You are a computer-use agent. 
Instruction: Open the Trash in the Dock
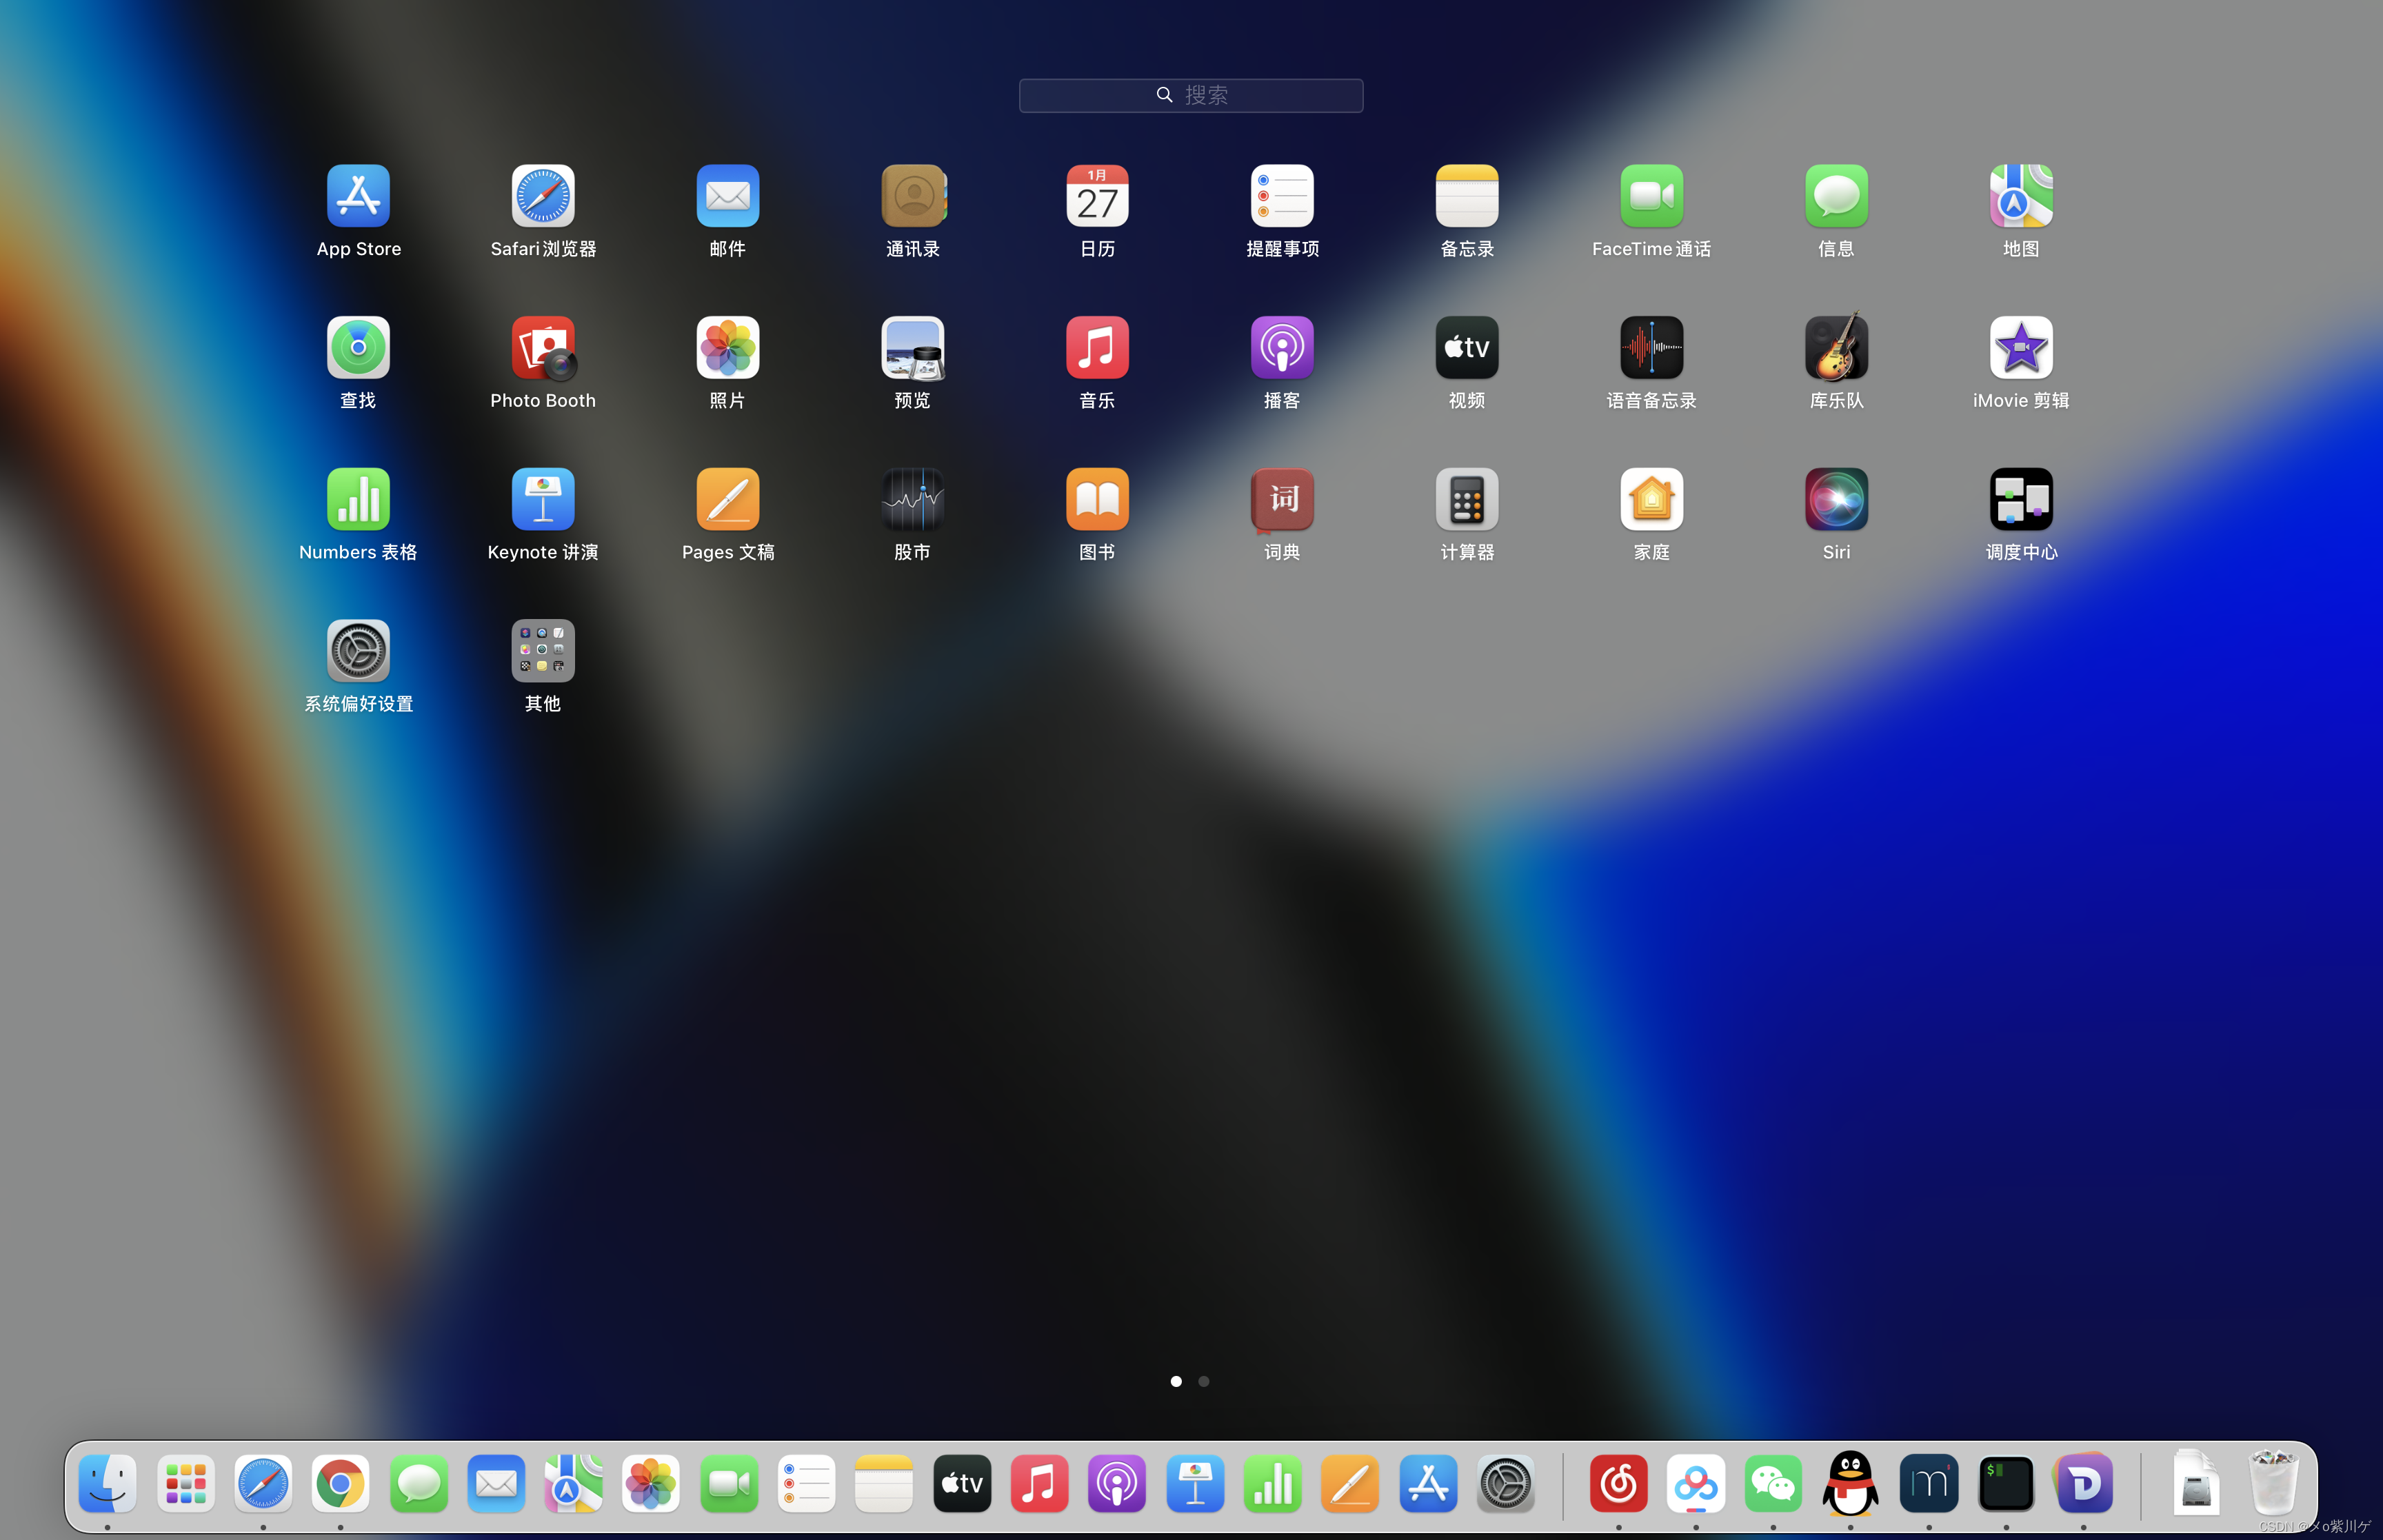2273,1484
